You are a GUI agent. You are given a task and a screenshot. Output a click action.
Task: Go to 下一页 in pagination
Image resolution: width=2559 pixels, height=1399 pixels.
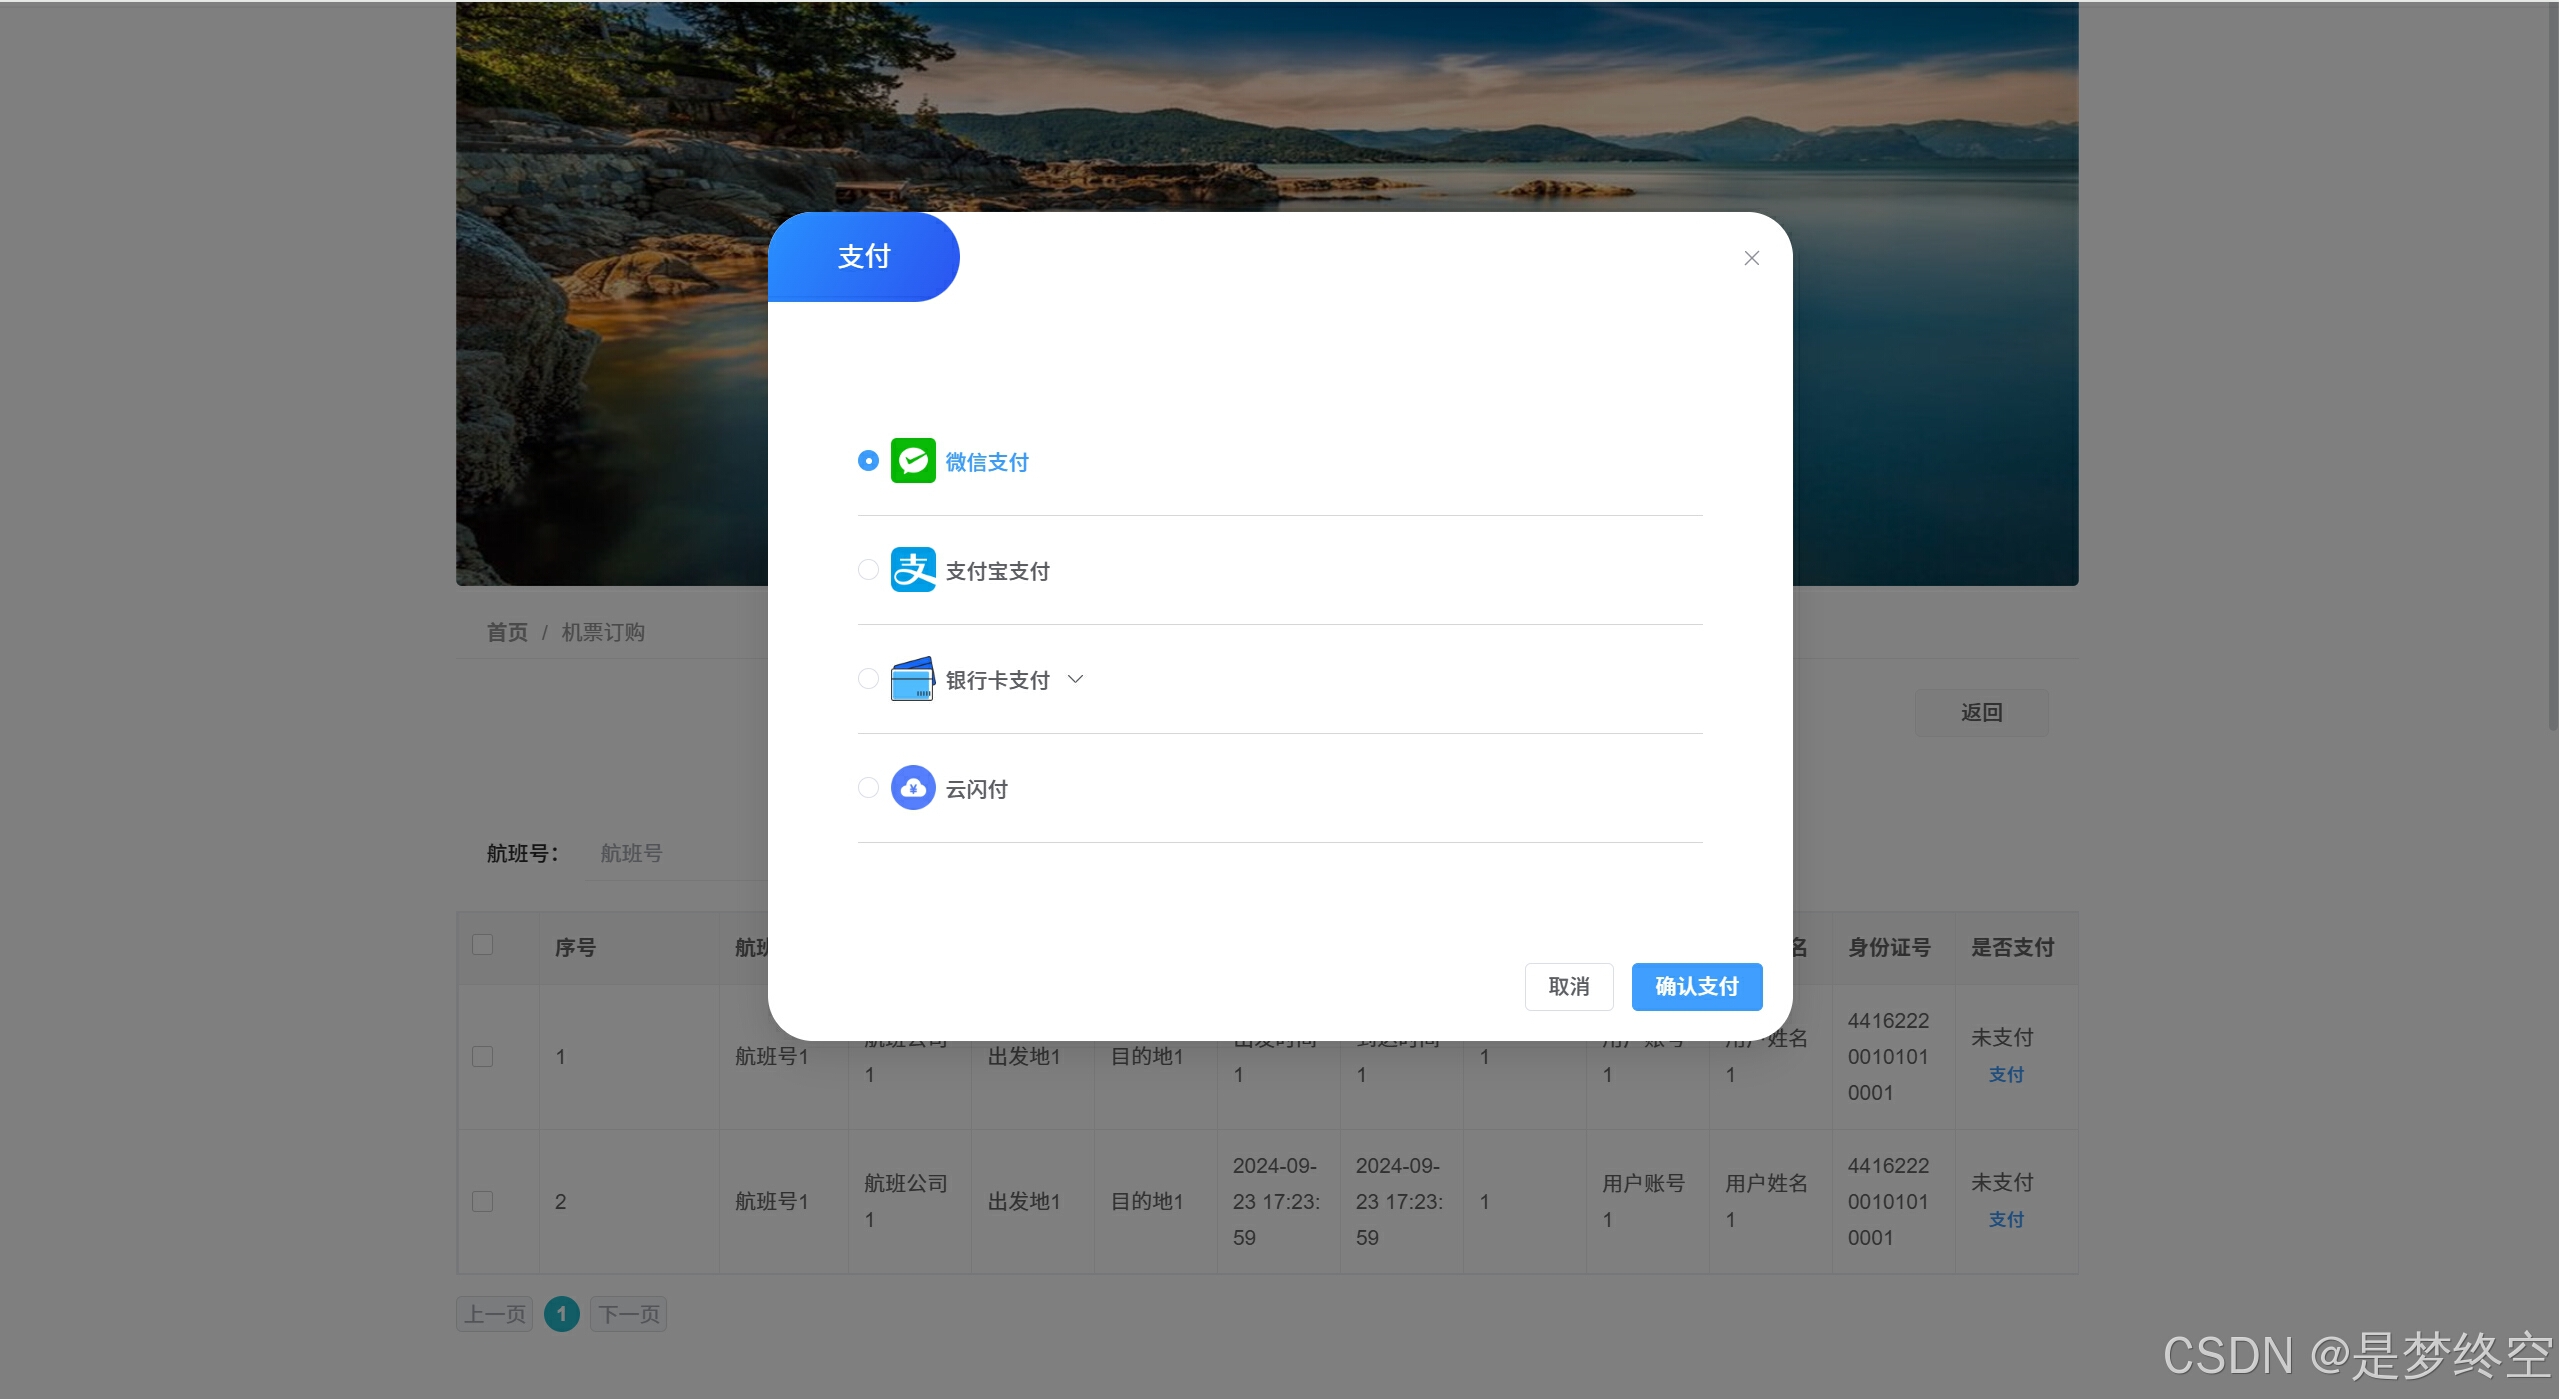pyautogui.click(x=629, y=1314)
